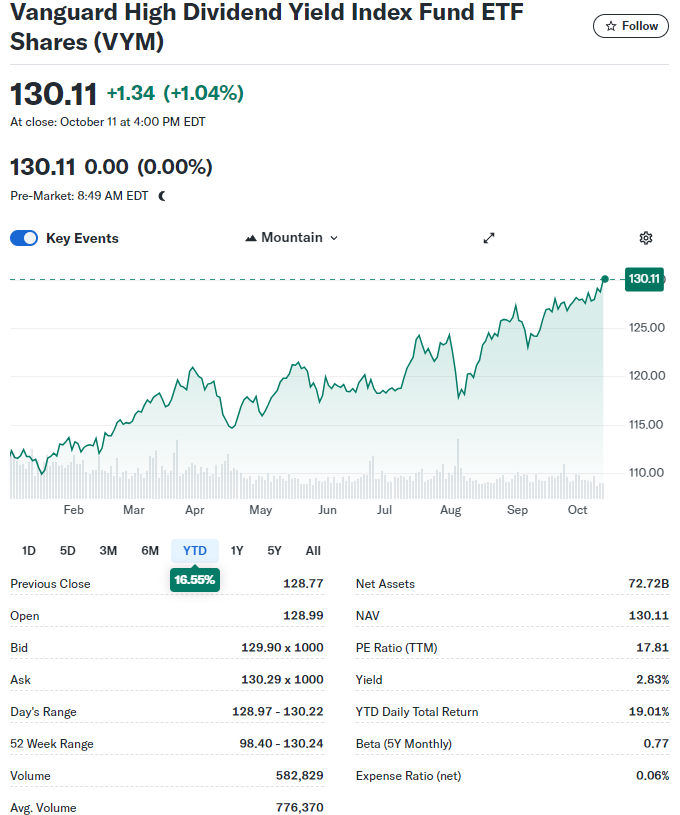Click the Oct x-axis label
The image size is (680, 815).
tap(577, 510)
